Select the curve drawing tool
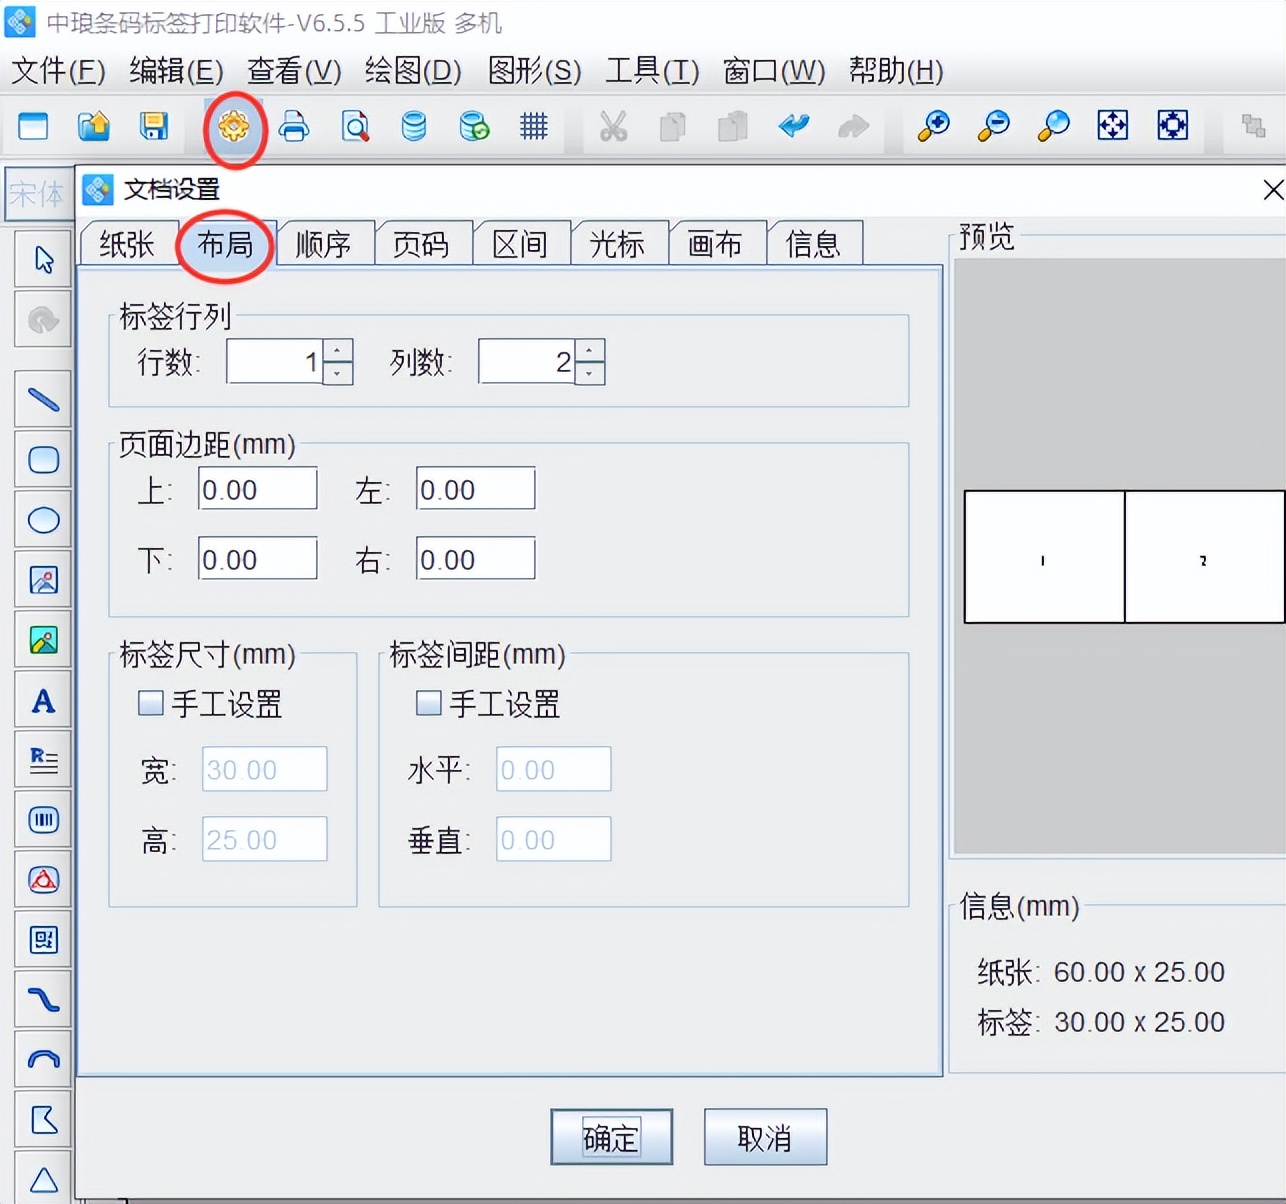This screenshot has height=1204, width=1286. pos(43,999)
